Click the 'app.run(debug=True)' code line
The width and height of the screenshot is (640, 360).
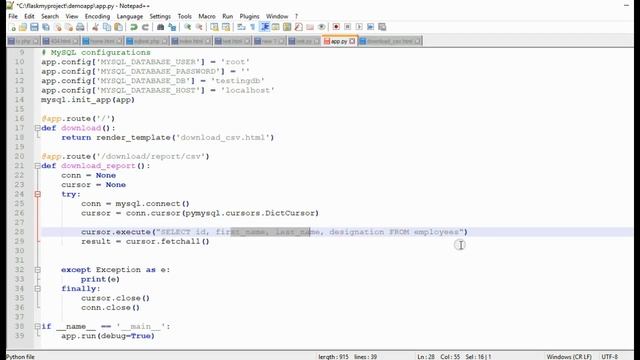[108, 336]
